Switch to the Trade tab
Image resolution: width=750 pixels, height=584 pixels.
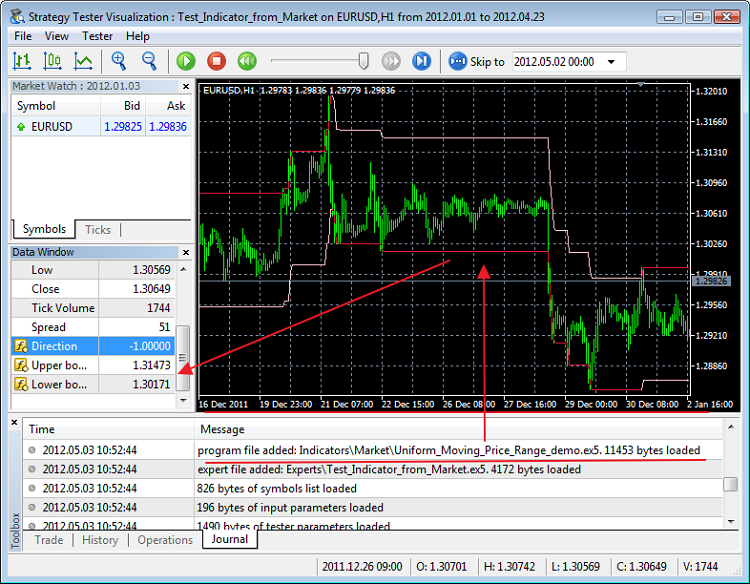(49, 540)
